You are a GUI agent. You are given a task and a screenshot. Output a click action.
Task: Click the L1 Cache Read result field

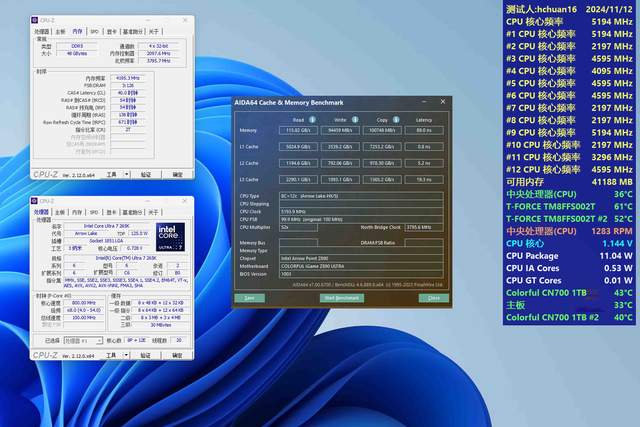pos(298,147)
